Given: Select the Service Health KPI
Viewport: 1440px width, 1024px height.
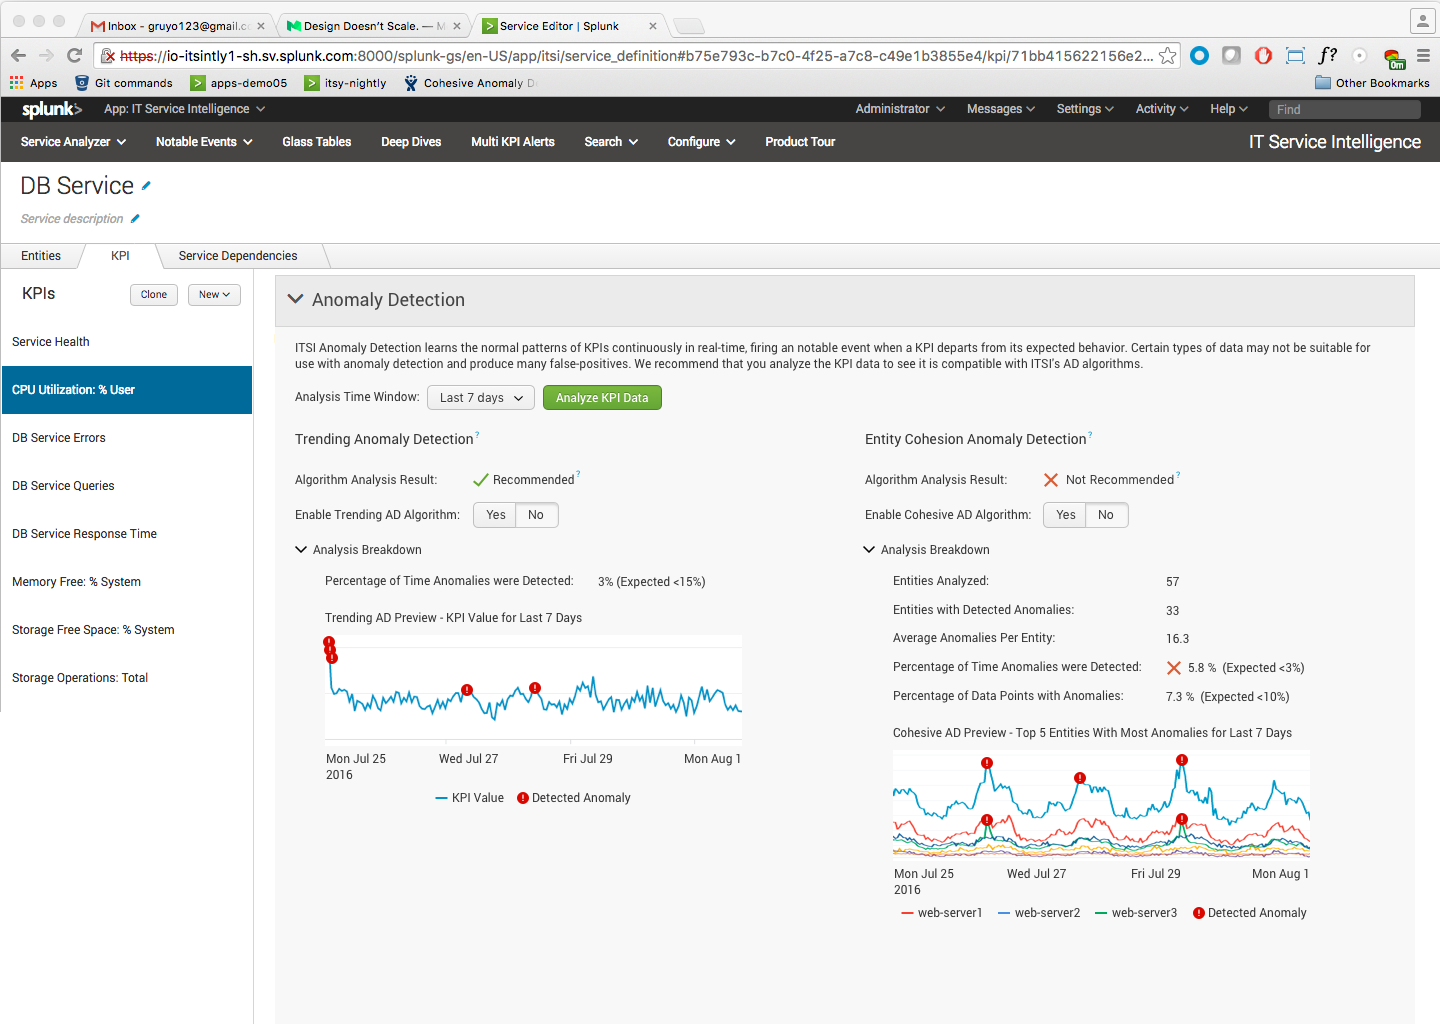Looking at the screenshot, I should coord(126,342).
